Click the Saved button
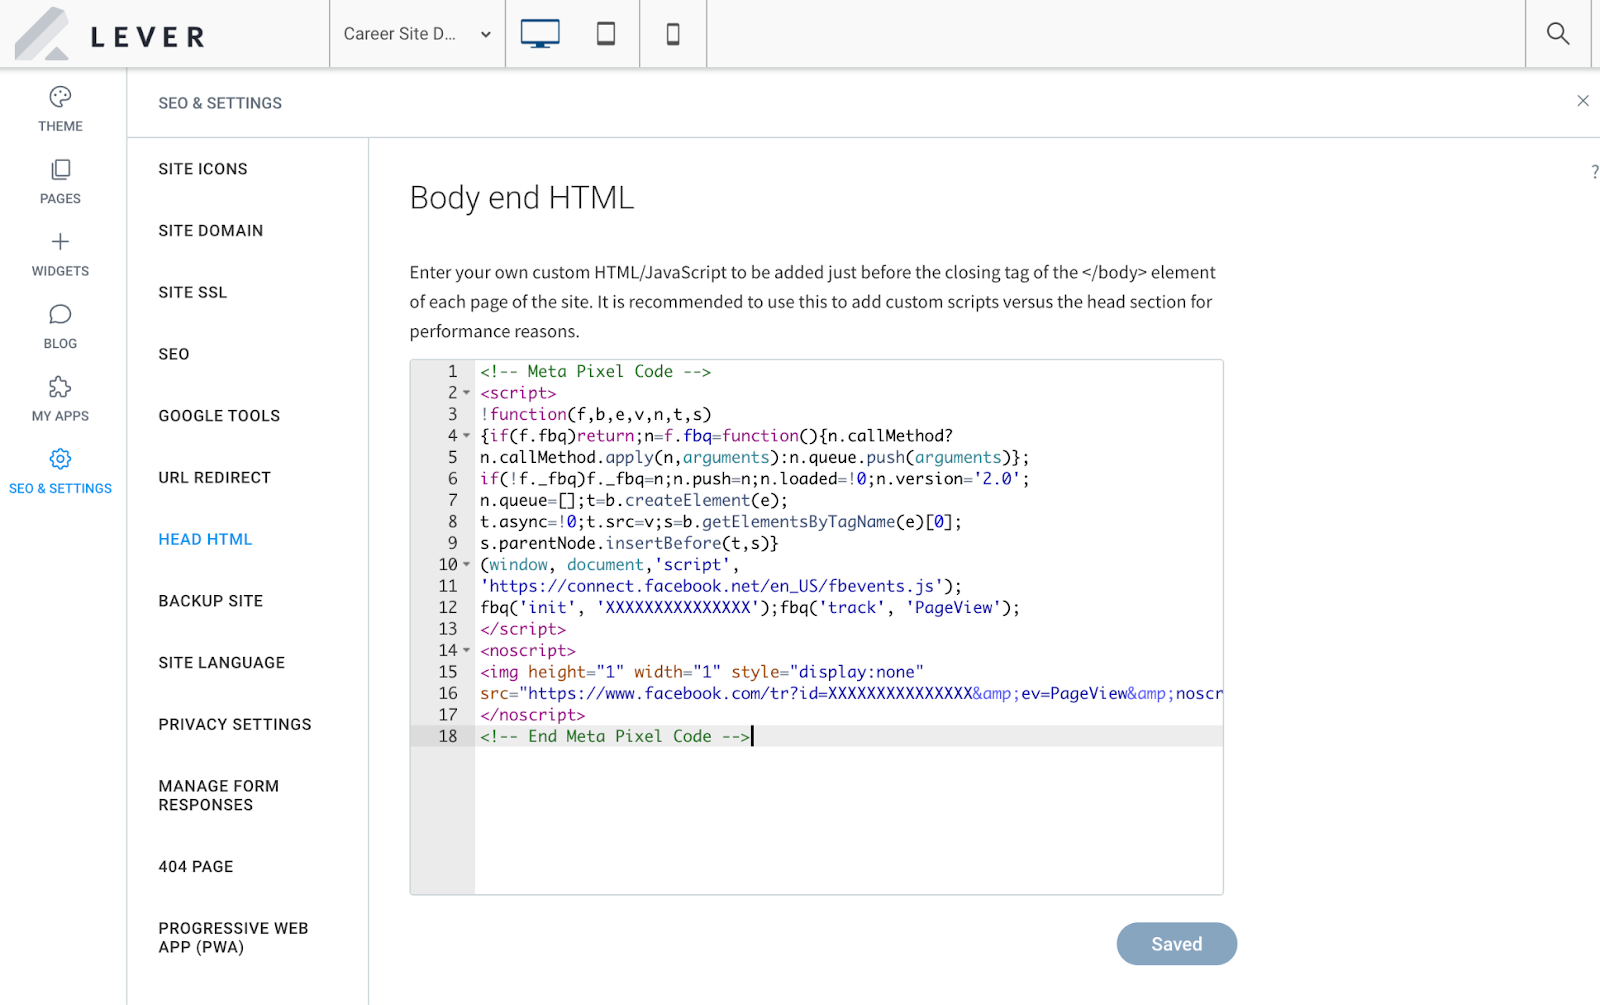The width and height of the screenshot is (1600, 1005). (x=1177, y=944)
